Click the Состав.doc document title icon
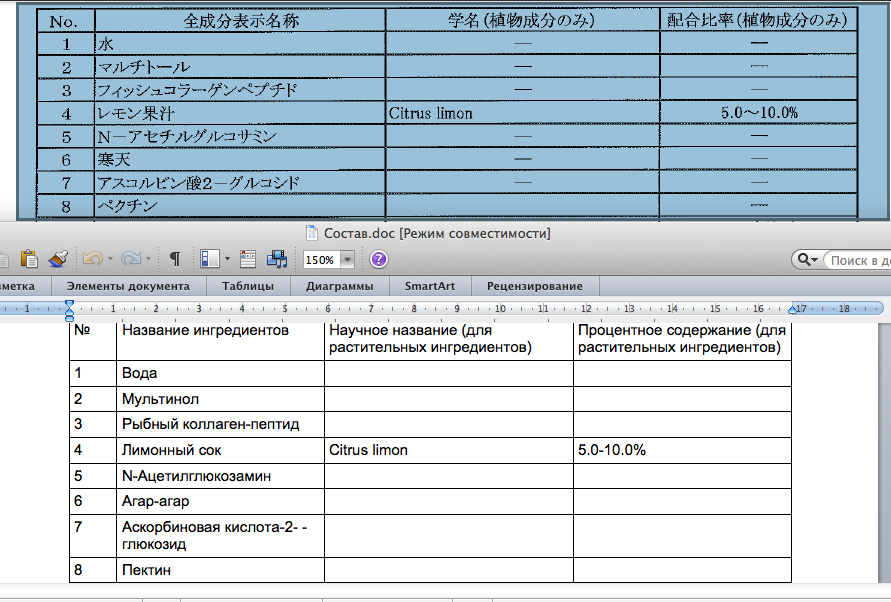The image size is (891, 602). pyautogui.click(x=315, y=233)
